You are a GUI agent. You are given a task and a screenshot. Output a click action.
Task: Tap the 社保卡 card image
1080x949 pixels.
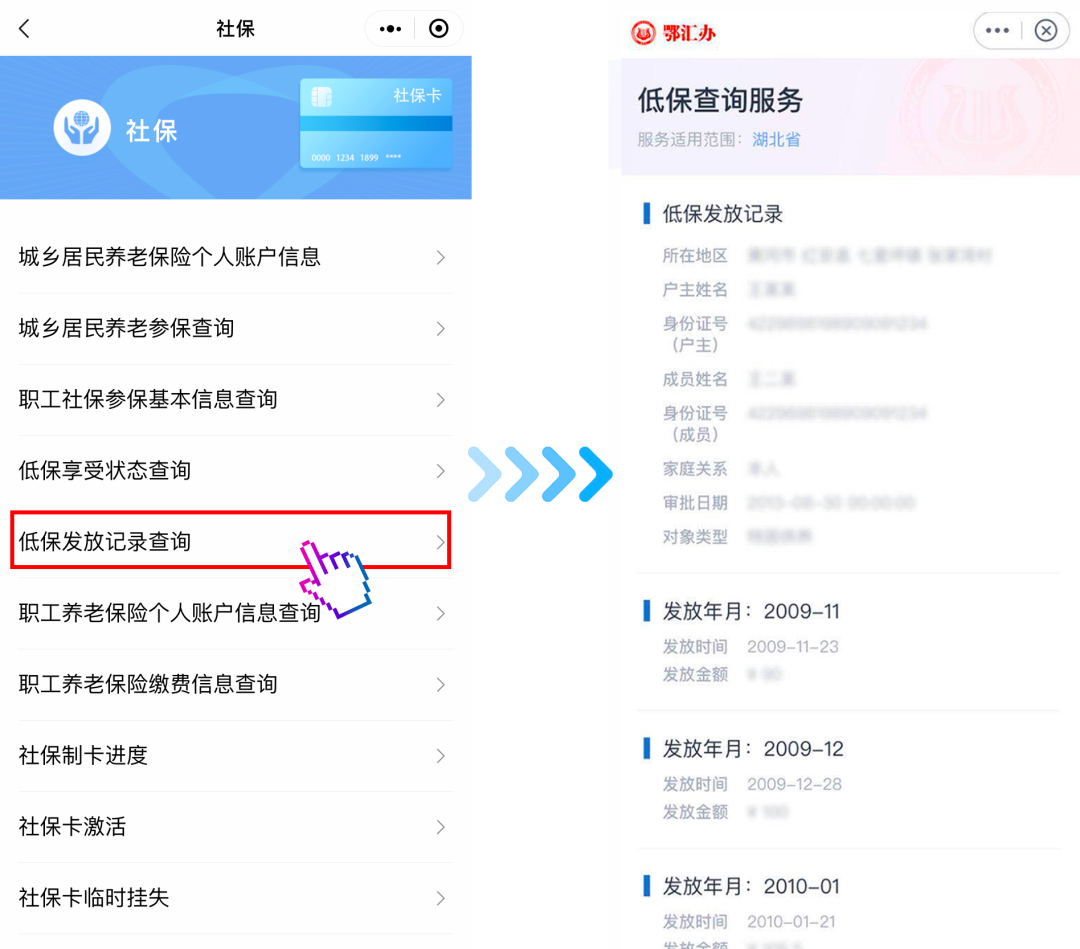[x=376, y=123]
